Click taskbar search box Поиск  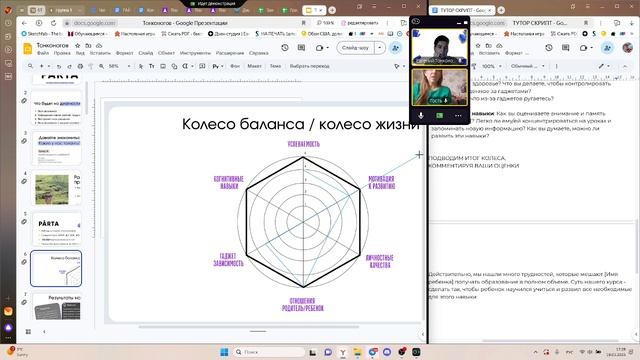(x=269, y=352)
